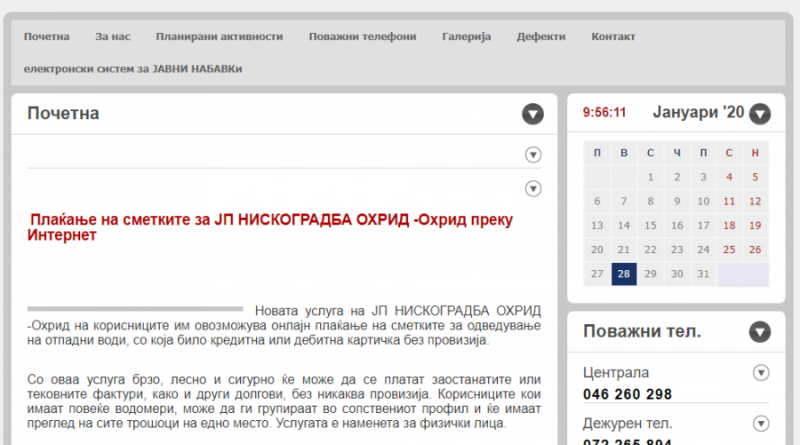Viewport: 800px width, 445px height.
Task: Click the Јануари '20 calendar arrow icon
Action: (x=760, y=114)
